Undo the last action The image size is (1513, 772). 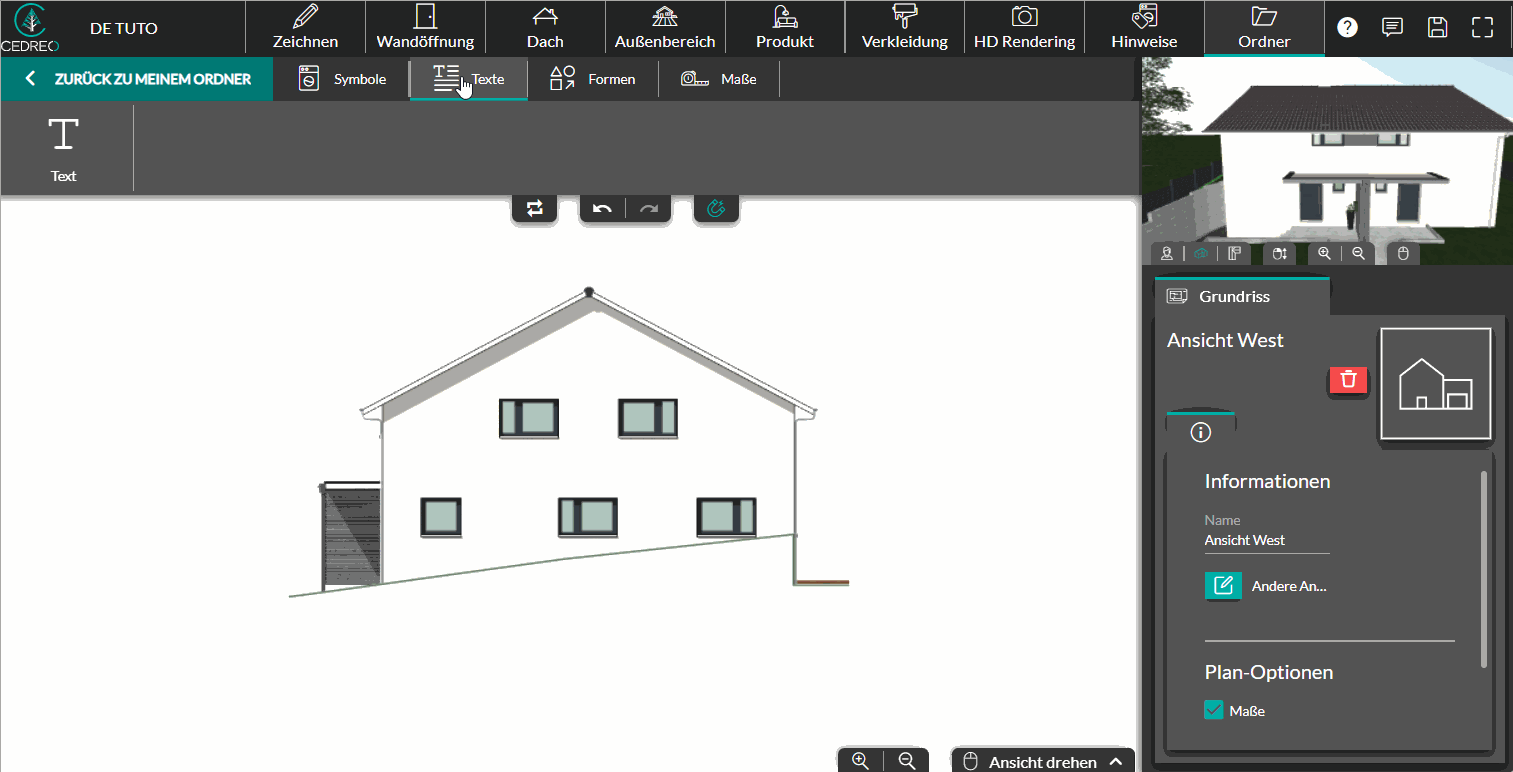(x=602, y=208)
